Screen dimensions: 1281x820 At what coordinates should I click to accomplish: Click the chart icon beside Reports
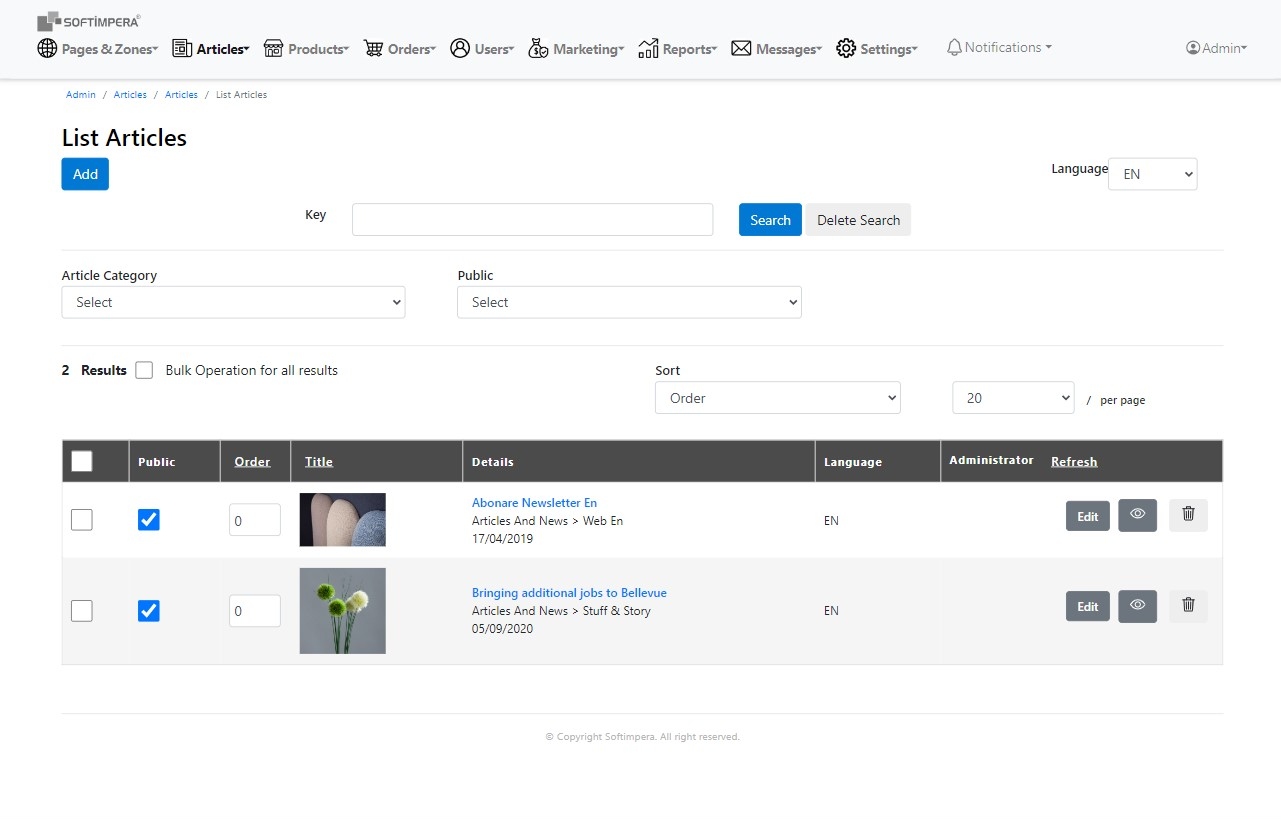(648, 48)
